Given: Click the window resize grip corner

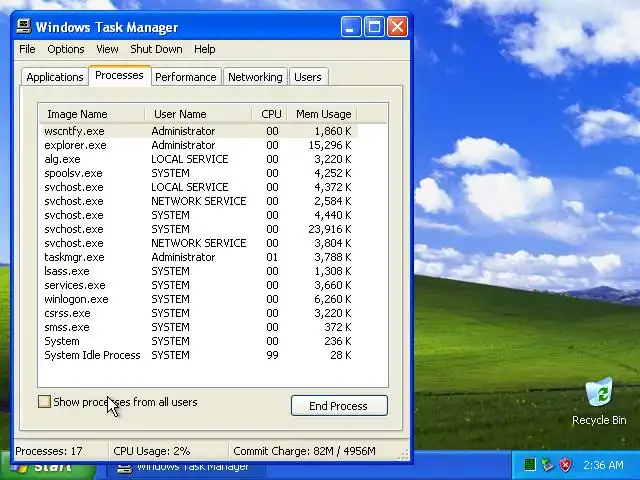Looking at the screenshot, I should pos(404,455).
